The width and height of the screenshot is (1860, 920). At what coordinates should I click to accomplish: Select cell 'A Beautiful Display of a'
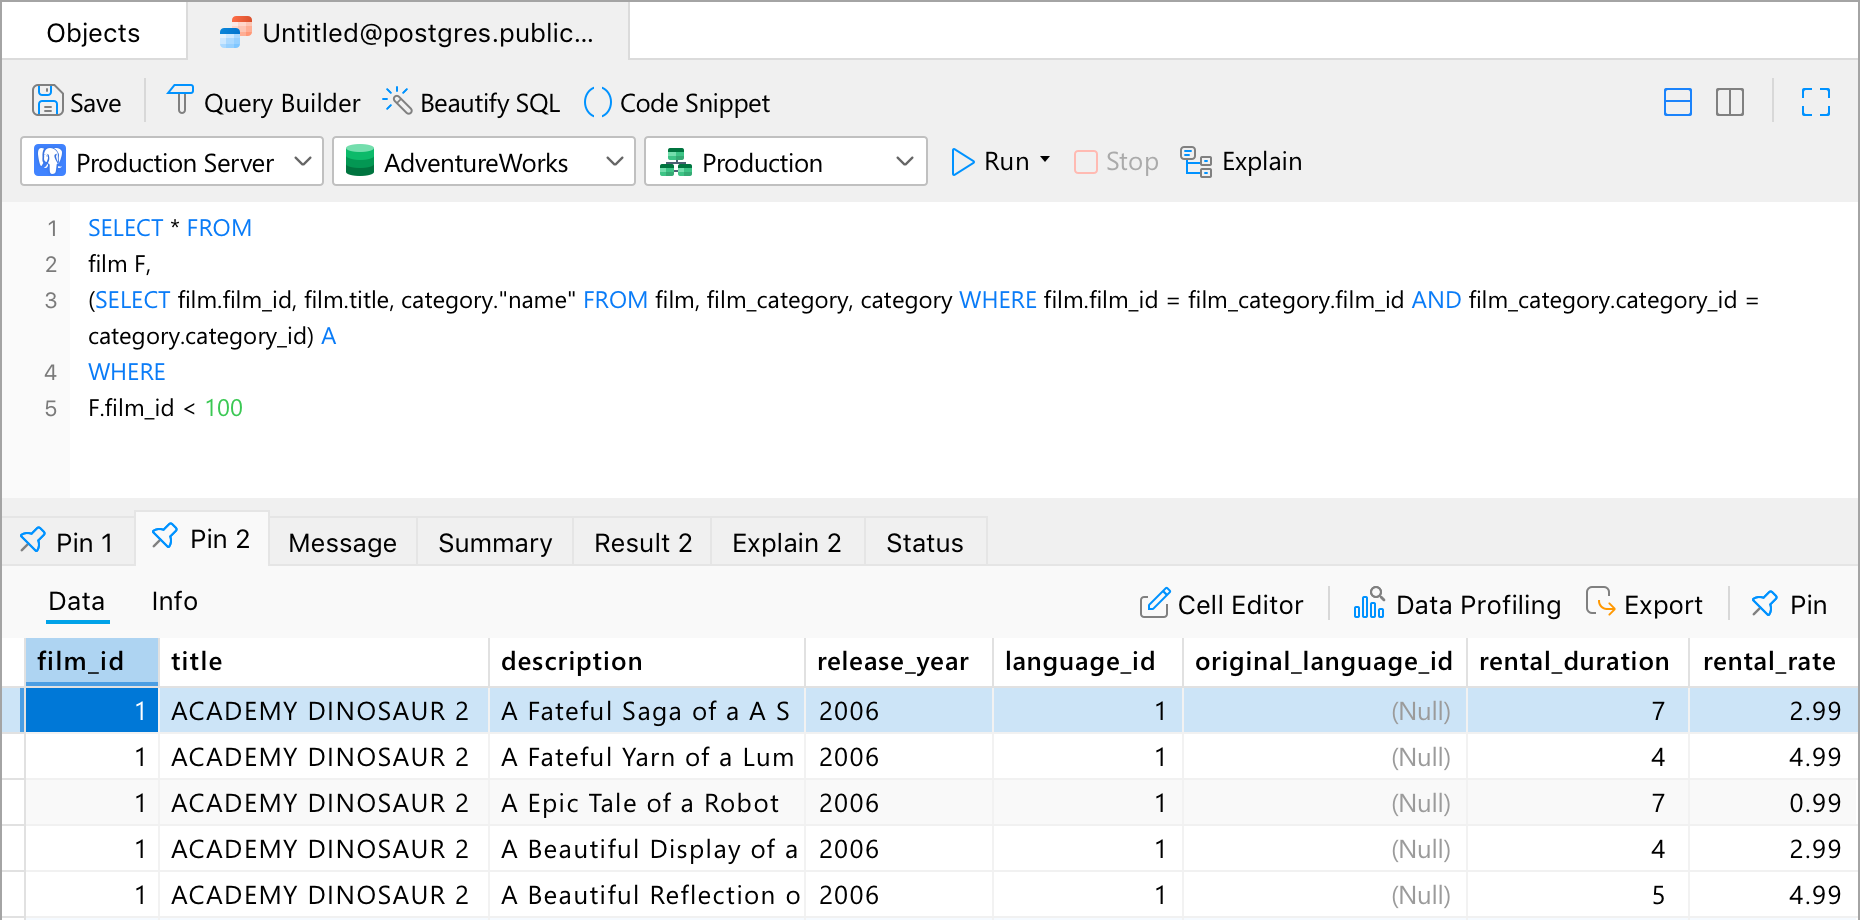pos(647,849)
